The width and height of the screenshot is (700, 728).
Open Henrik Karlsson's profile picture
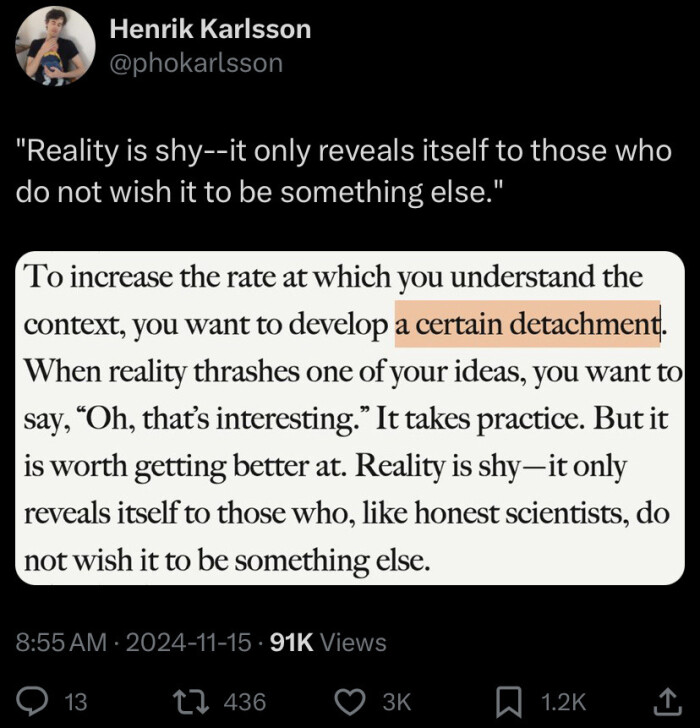click(55, 47)
